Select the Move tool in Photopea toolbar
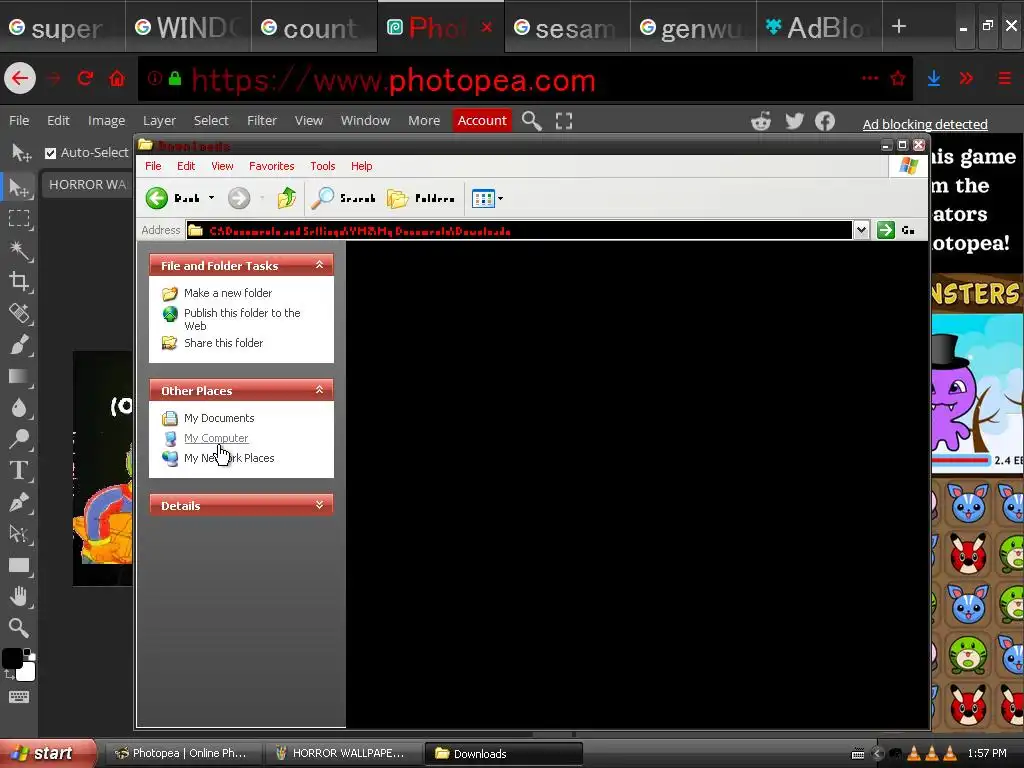 (19, 187)
